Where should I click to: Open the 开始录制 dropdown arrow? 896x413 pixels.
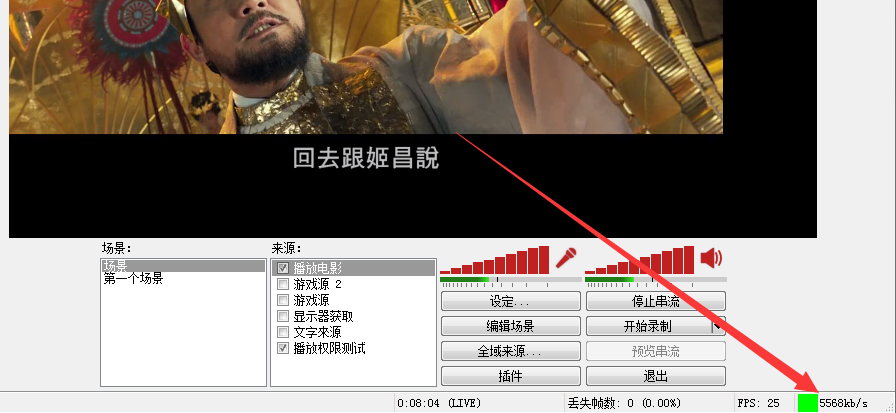pyautogui.click(x=718, y=326)
